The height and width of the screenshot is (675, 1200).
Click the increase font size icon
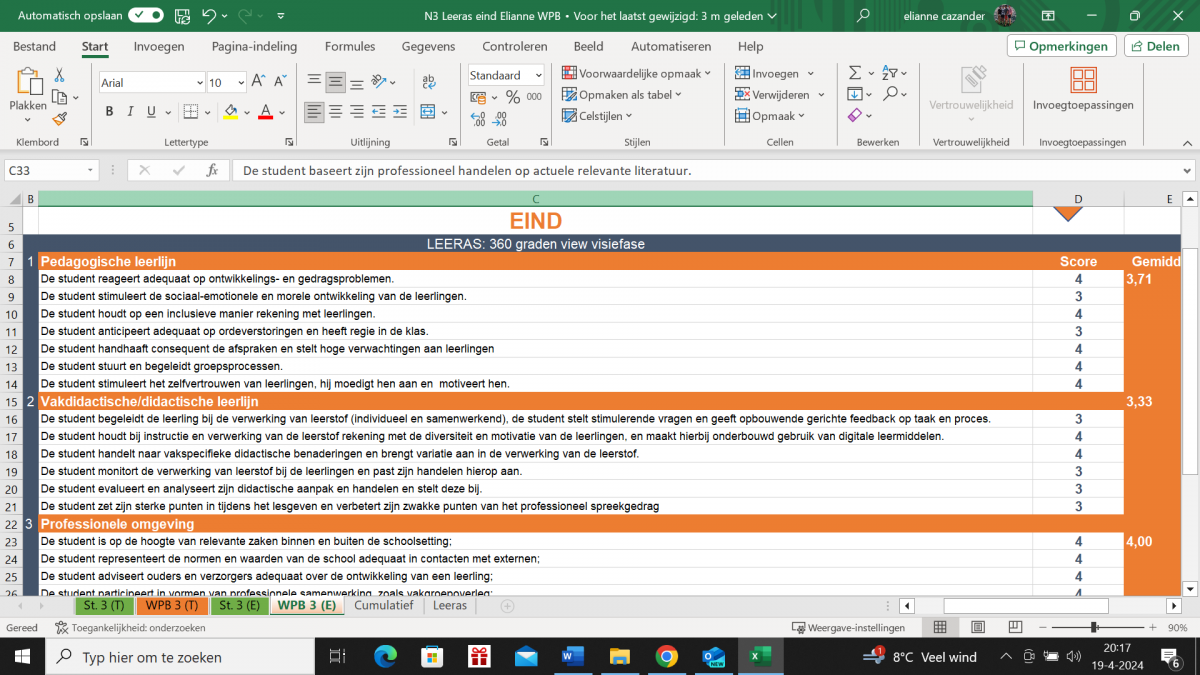pyautogui.click(x=258, y=82)
